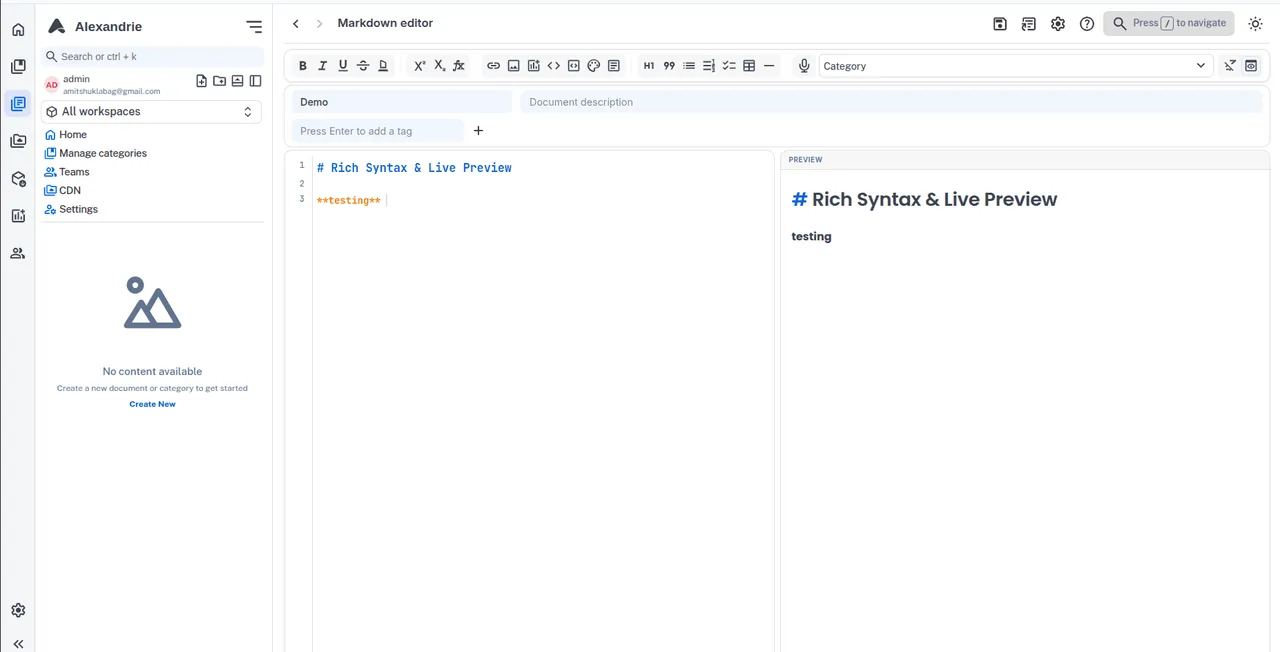
Task: Click the Press / to navigate search button
Action: tap(1169, 24)
